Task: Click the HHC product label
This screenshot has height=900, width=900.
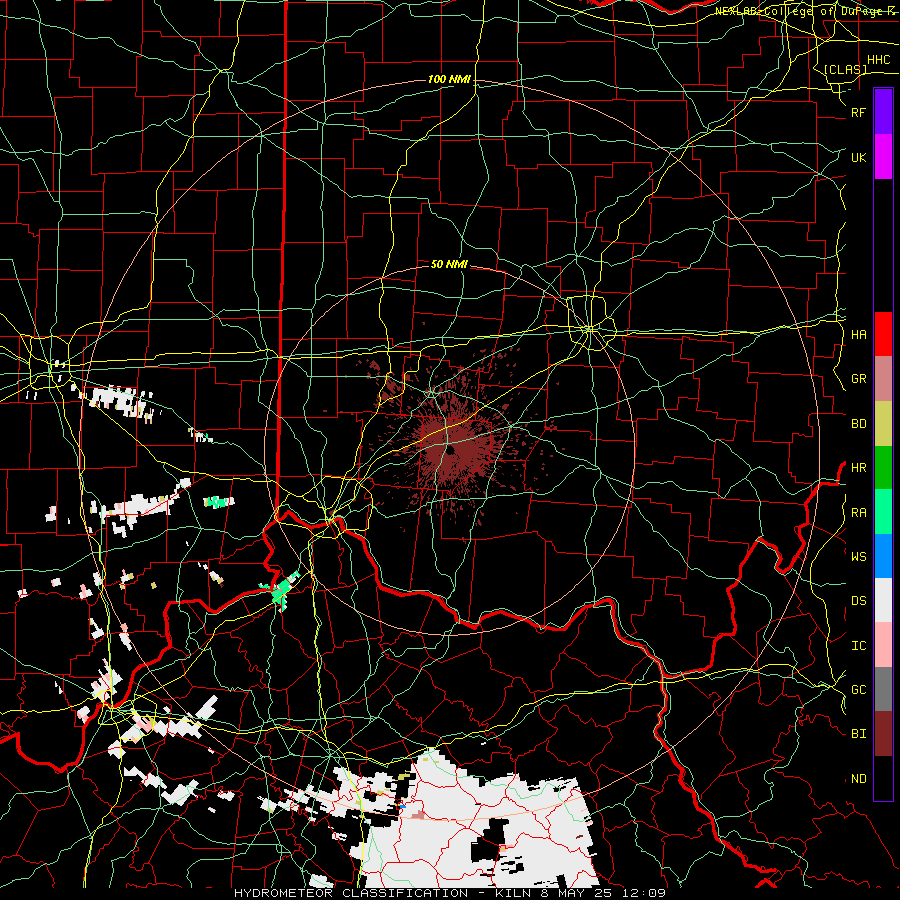Action: click(x=878, y=60)
